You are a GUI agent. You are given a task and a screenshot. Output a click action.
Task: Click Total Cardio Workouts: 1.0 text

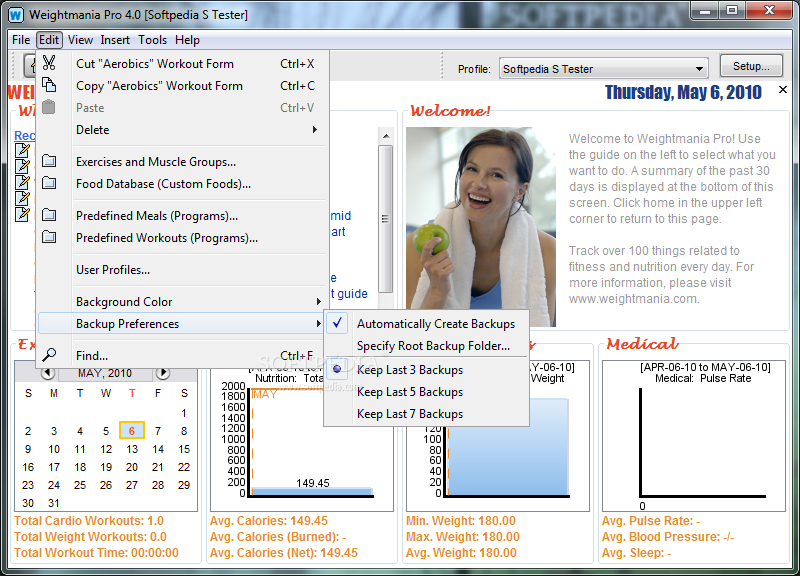point(89,520)
